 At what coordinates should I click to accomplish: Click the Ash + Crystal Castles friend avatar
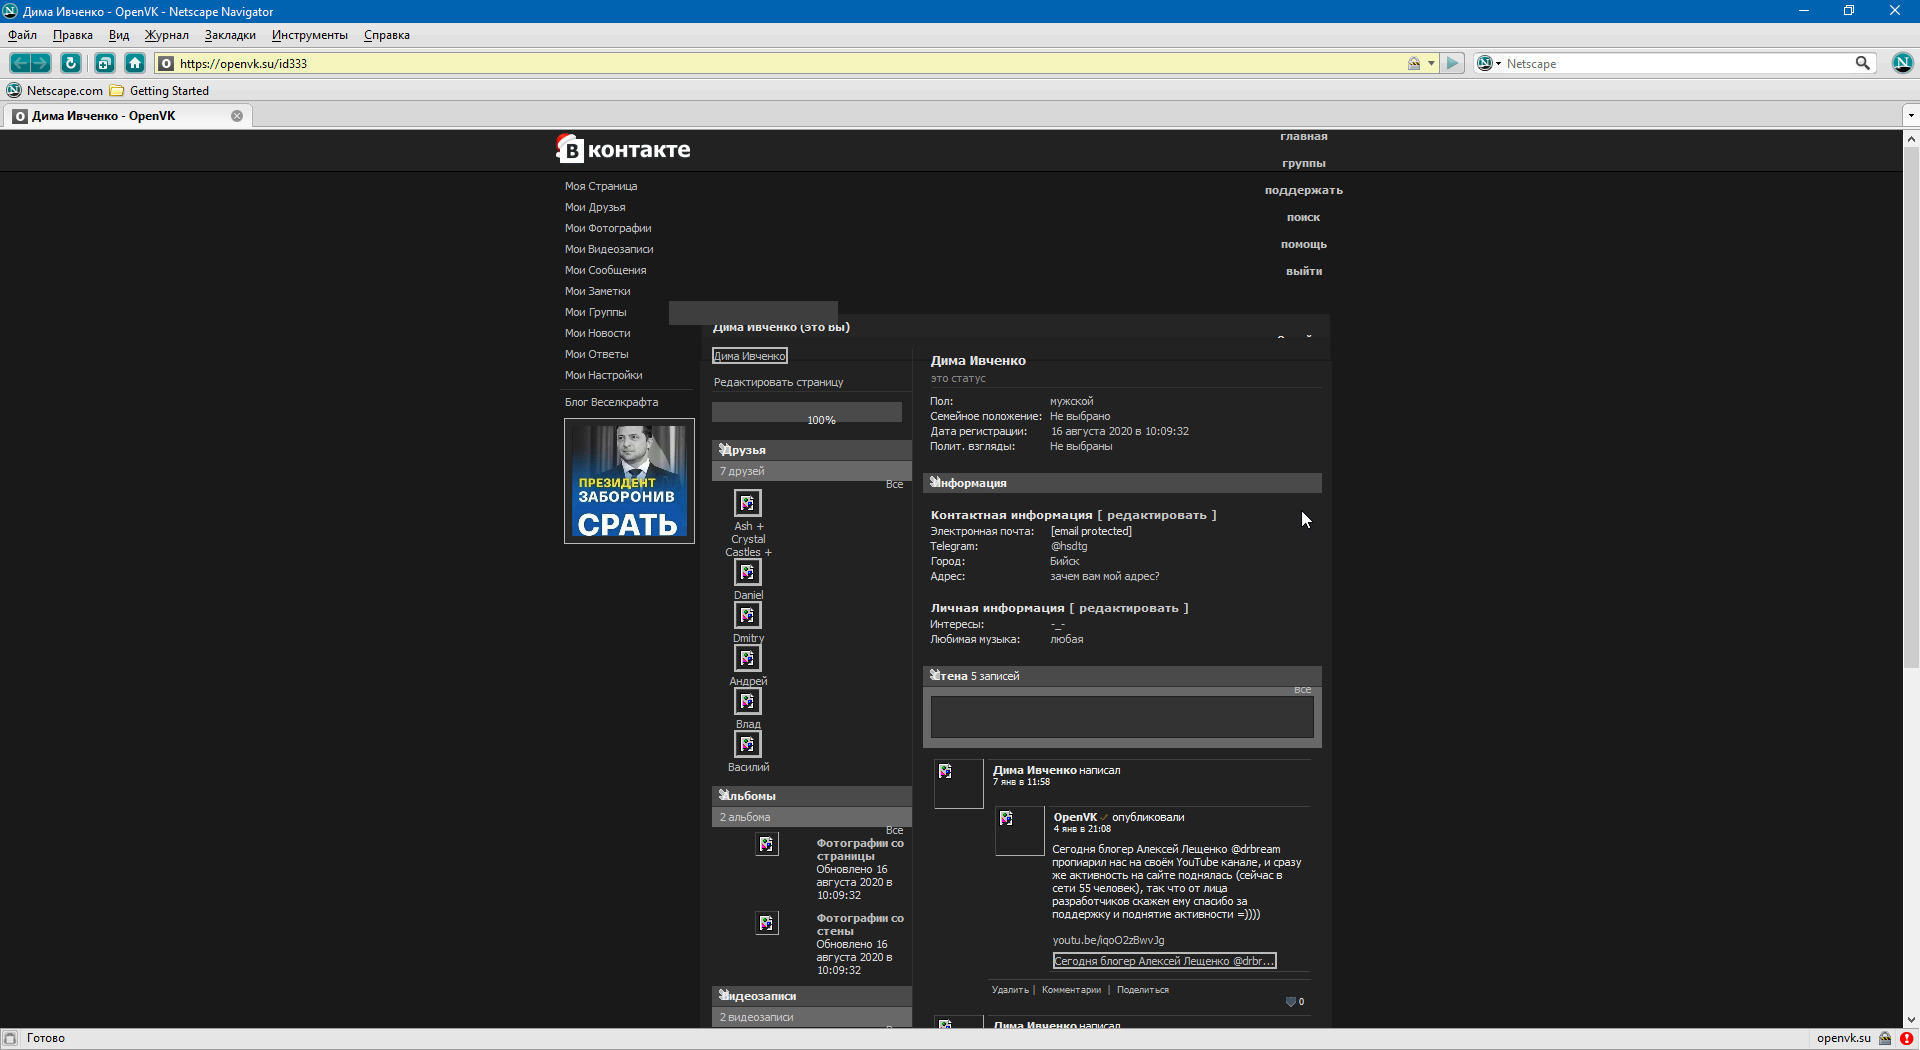[747, 503]
